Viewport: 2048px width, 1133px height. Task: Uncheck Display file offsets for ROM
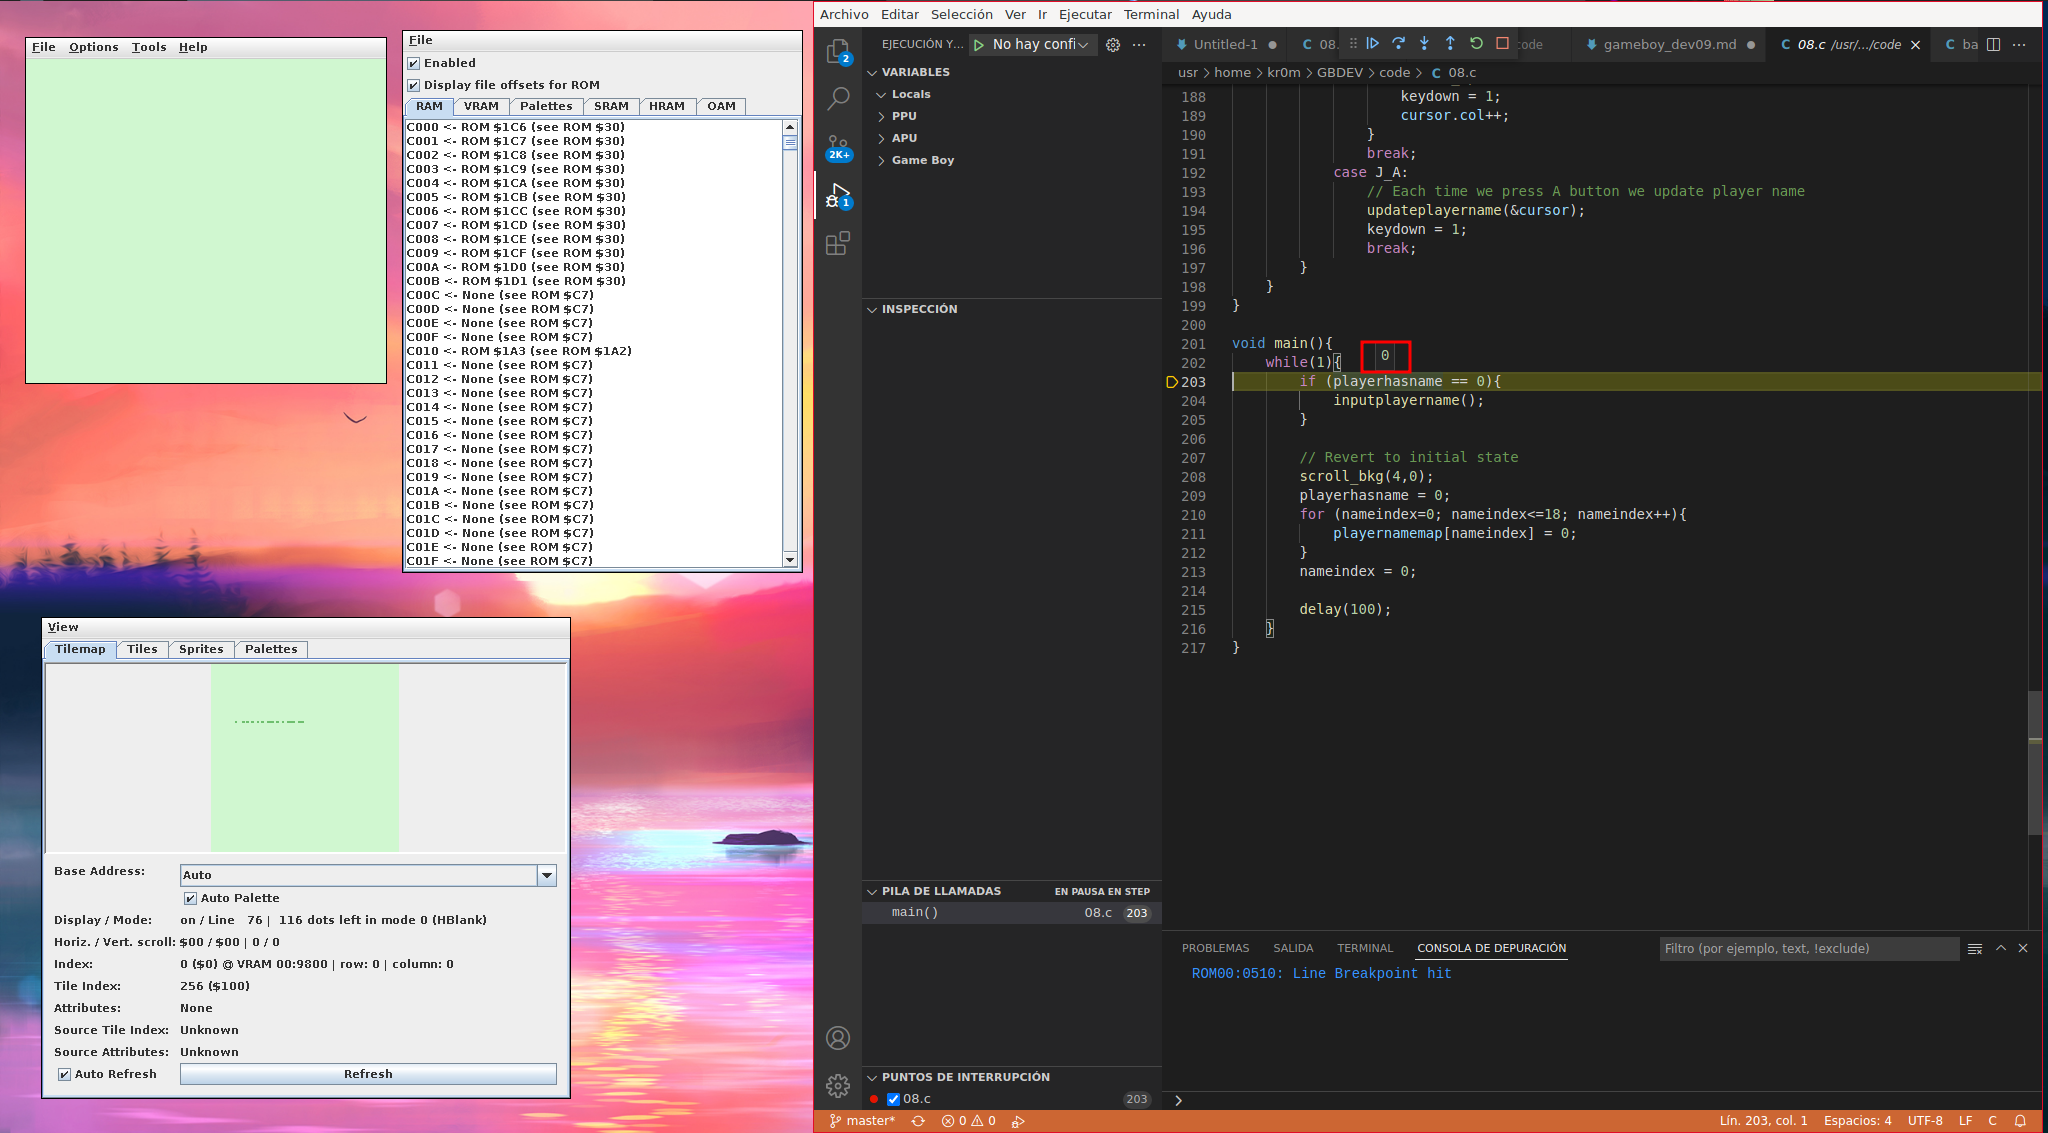click(x=414, y=86)
